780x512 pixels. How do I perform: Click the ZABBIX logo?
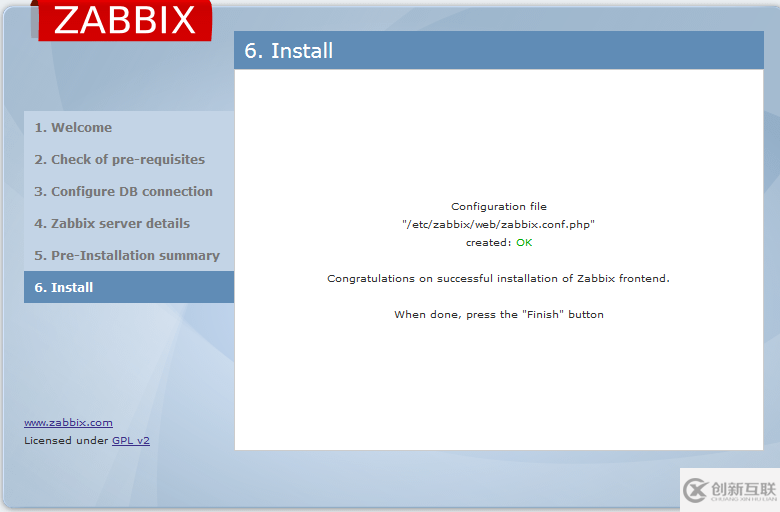pos(124,20)
